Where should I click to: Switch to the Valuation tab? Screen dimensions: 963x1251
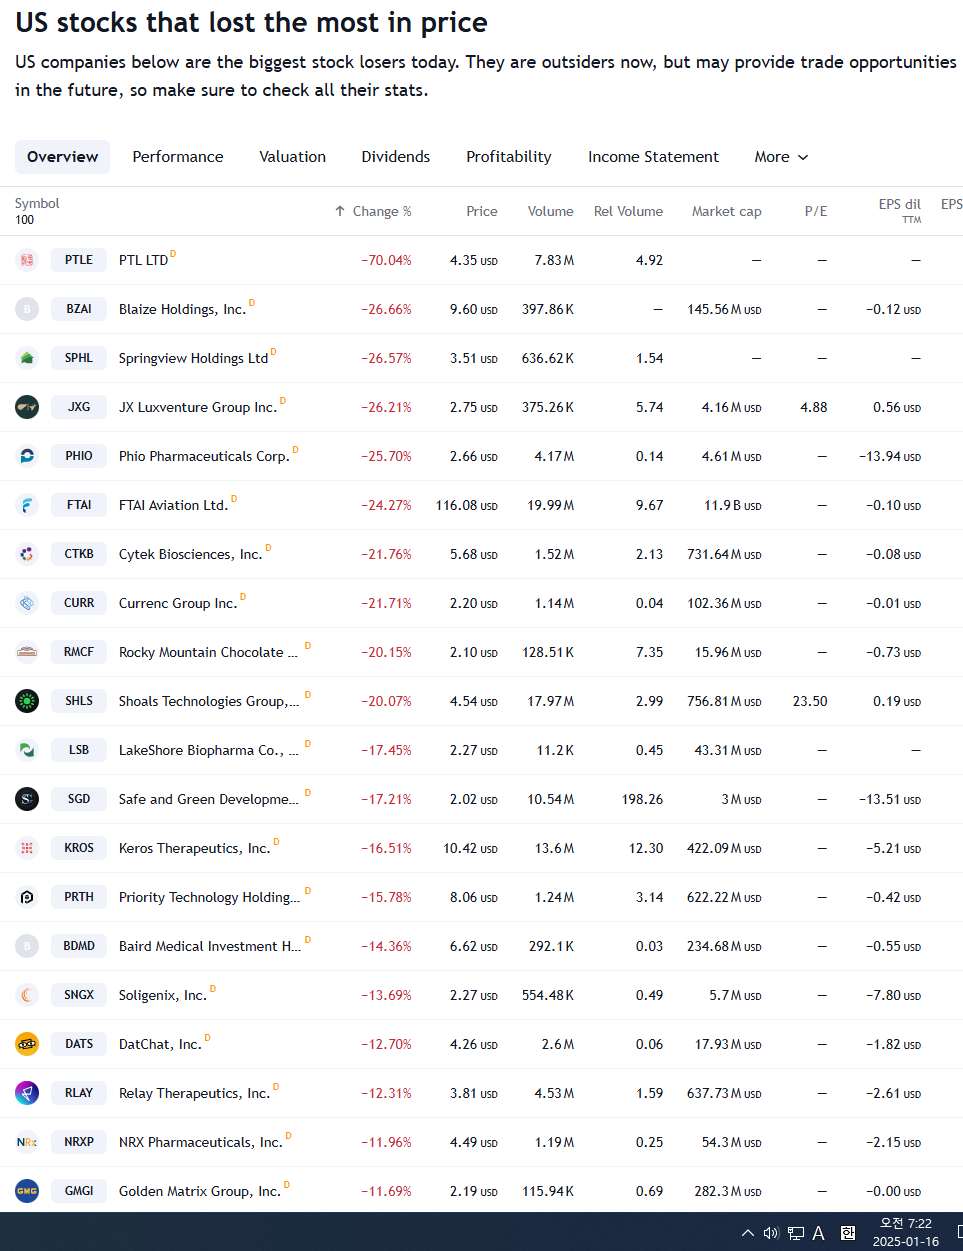292,157
